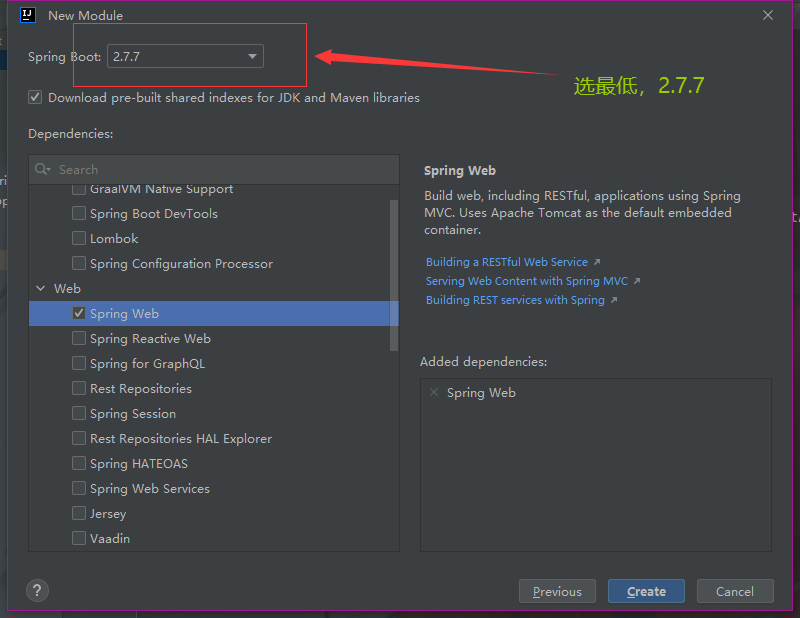Select the Spring Reactive Web row text
This screenshot has height=618, width=800.
pyautogui.click(x=150, y=338)
